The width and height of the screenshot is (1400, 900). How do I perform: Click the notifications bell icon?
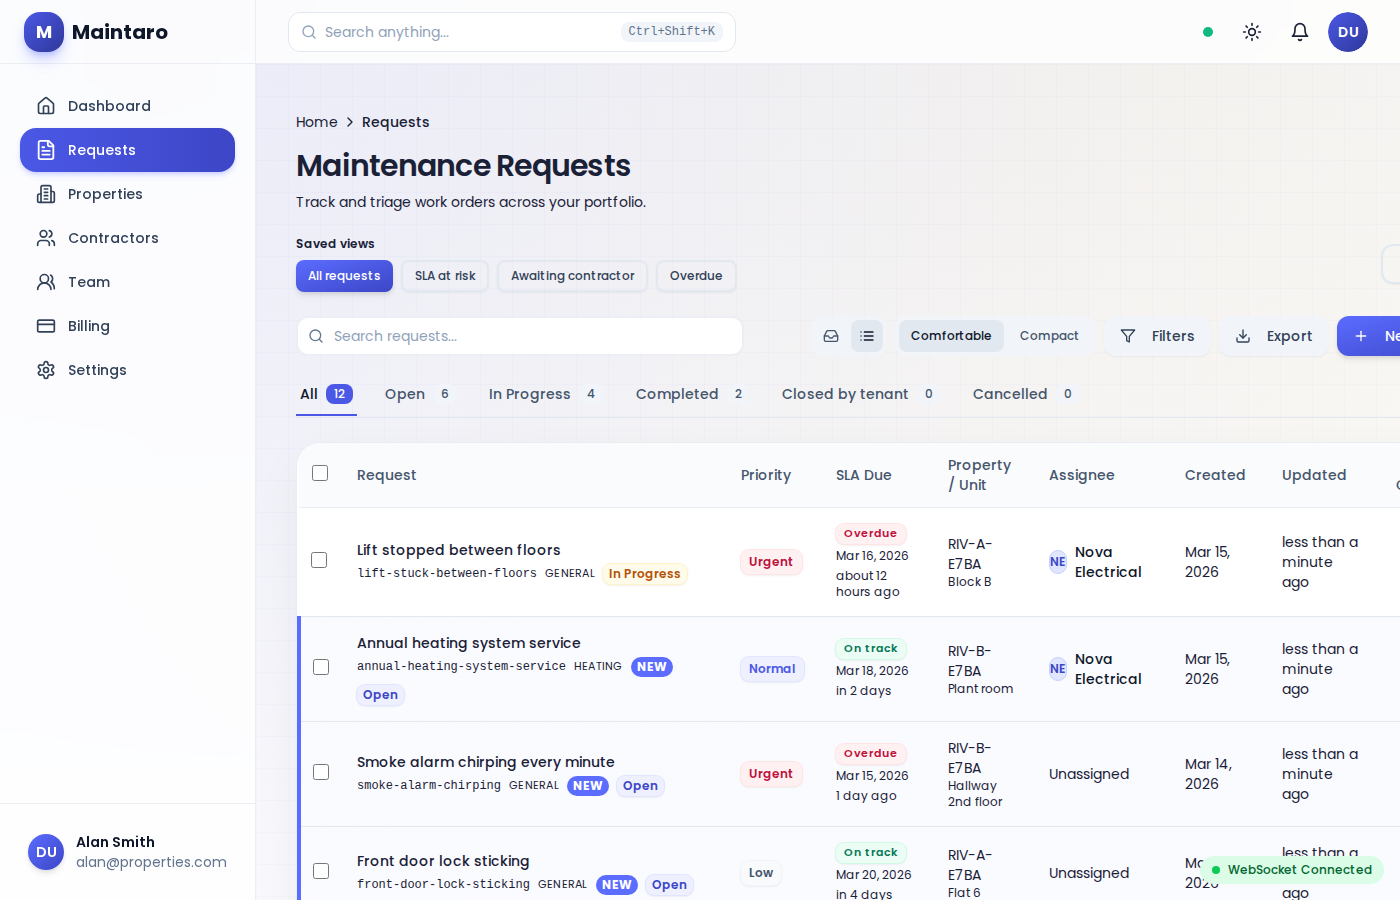coord(1299,32)
